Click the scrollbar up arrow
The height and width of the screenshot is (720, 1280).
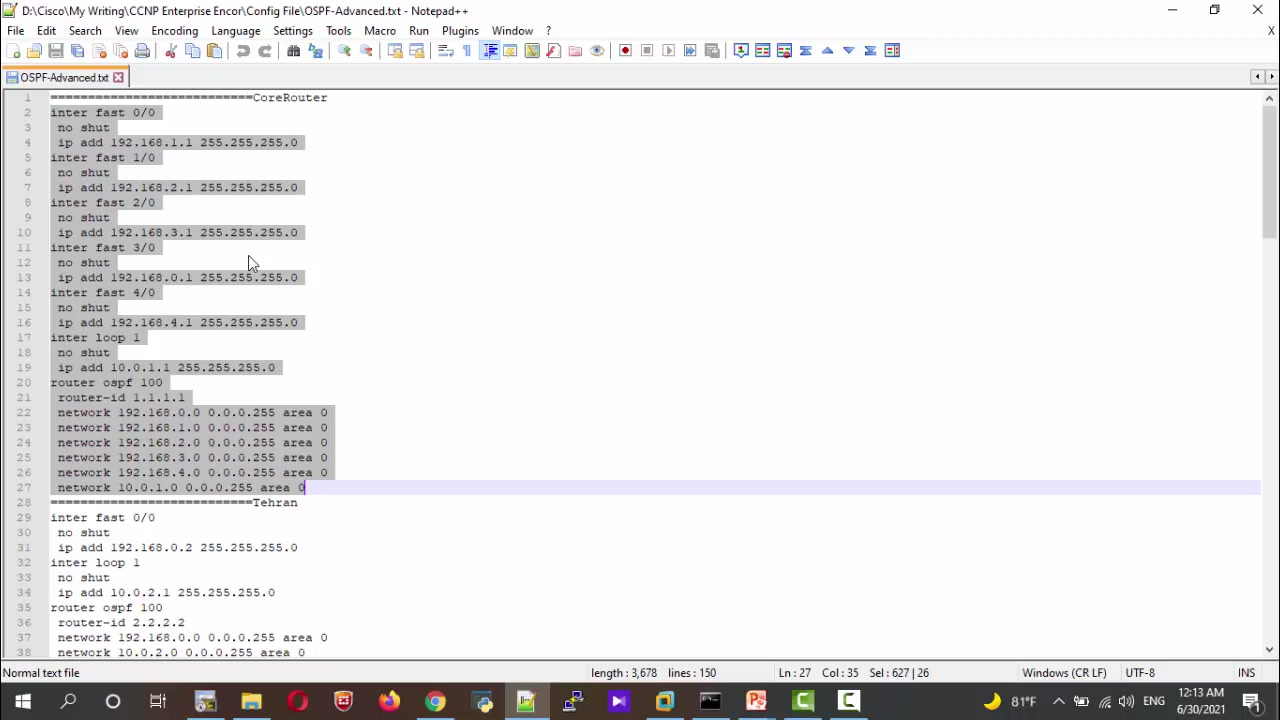coord(1269,98)
